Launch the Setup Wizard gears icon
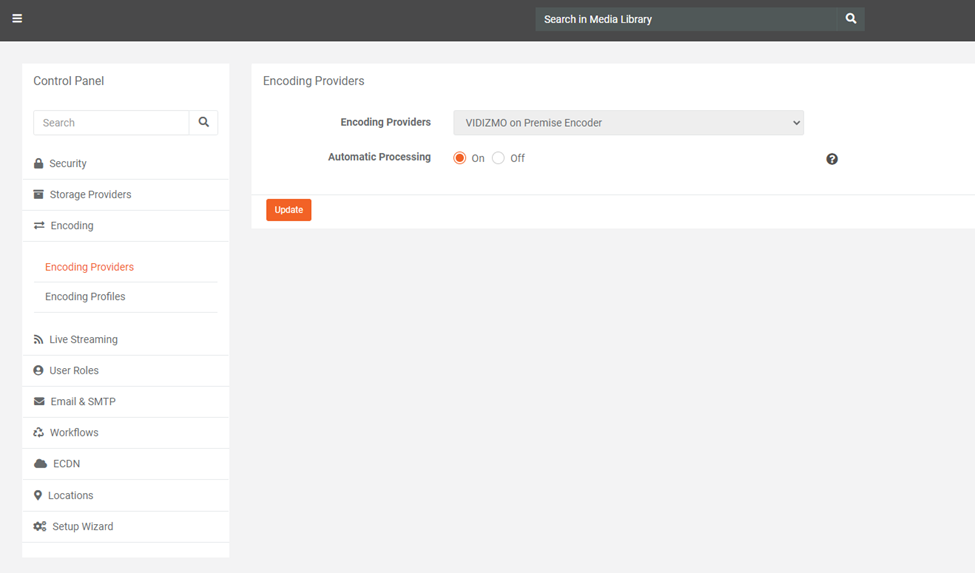The height and width of the screenshot is (573, 975). coord(40,527)
